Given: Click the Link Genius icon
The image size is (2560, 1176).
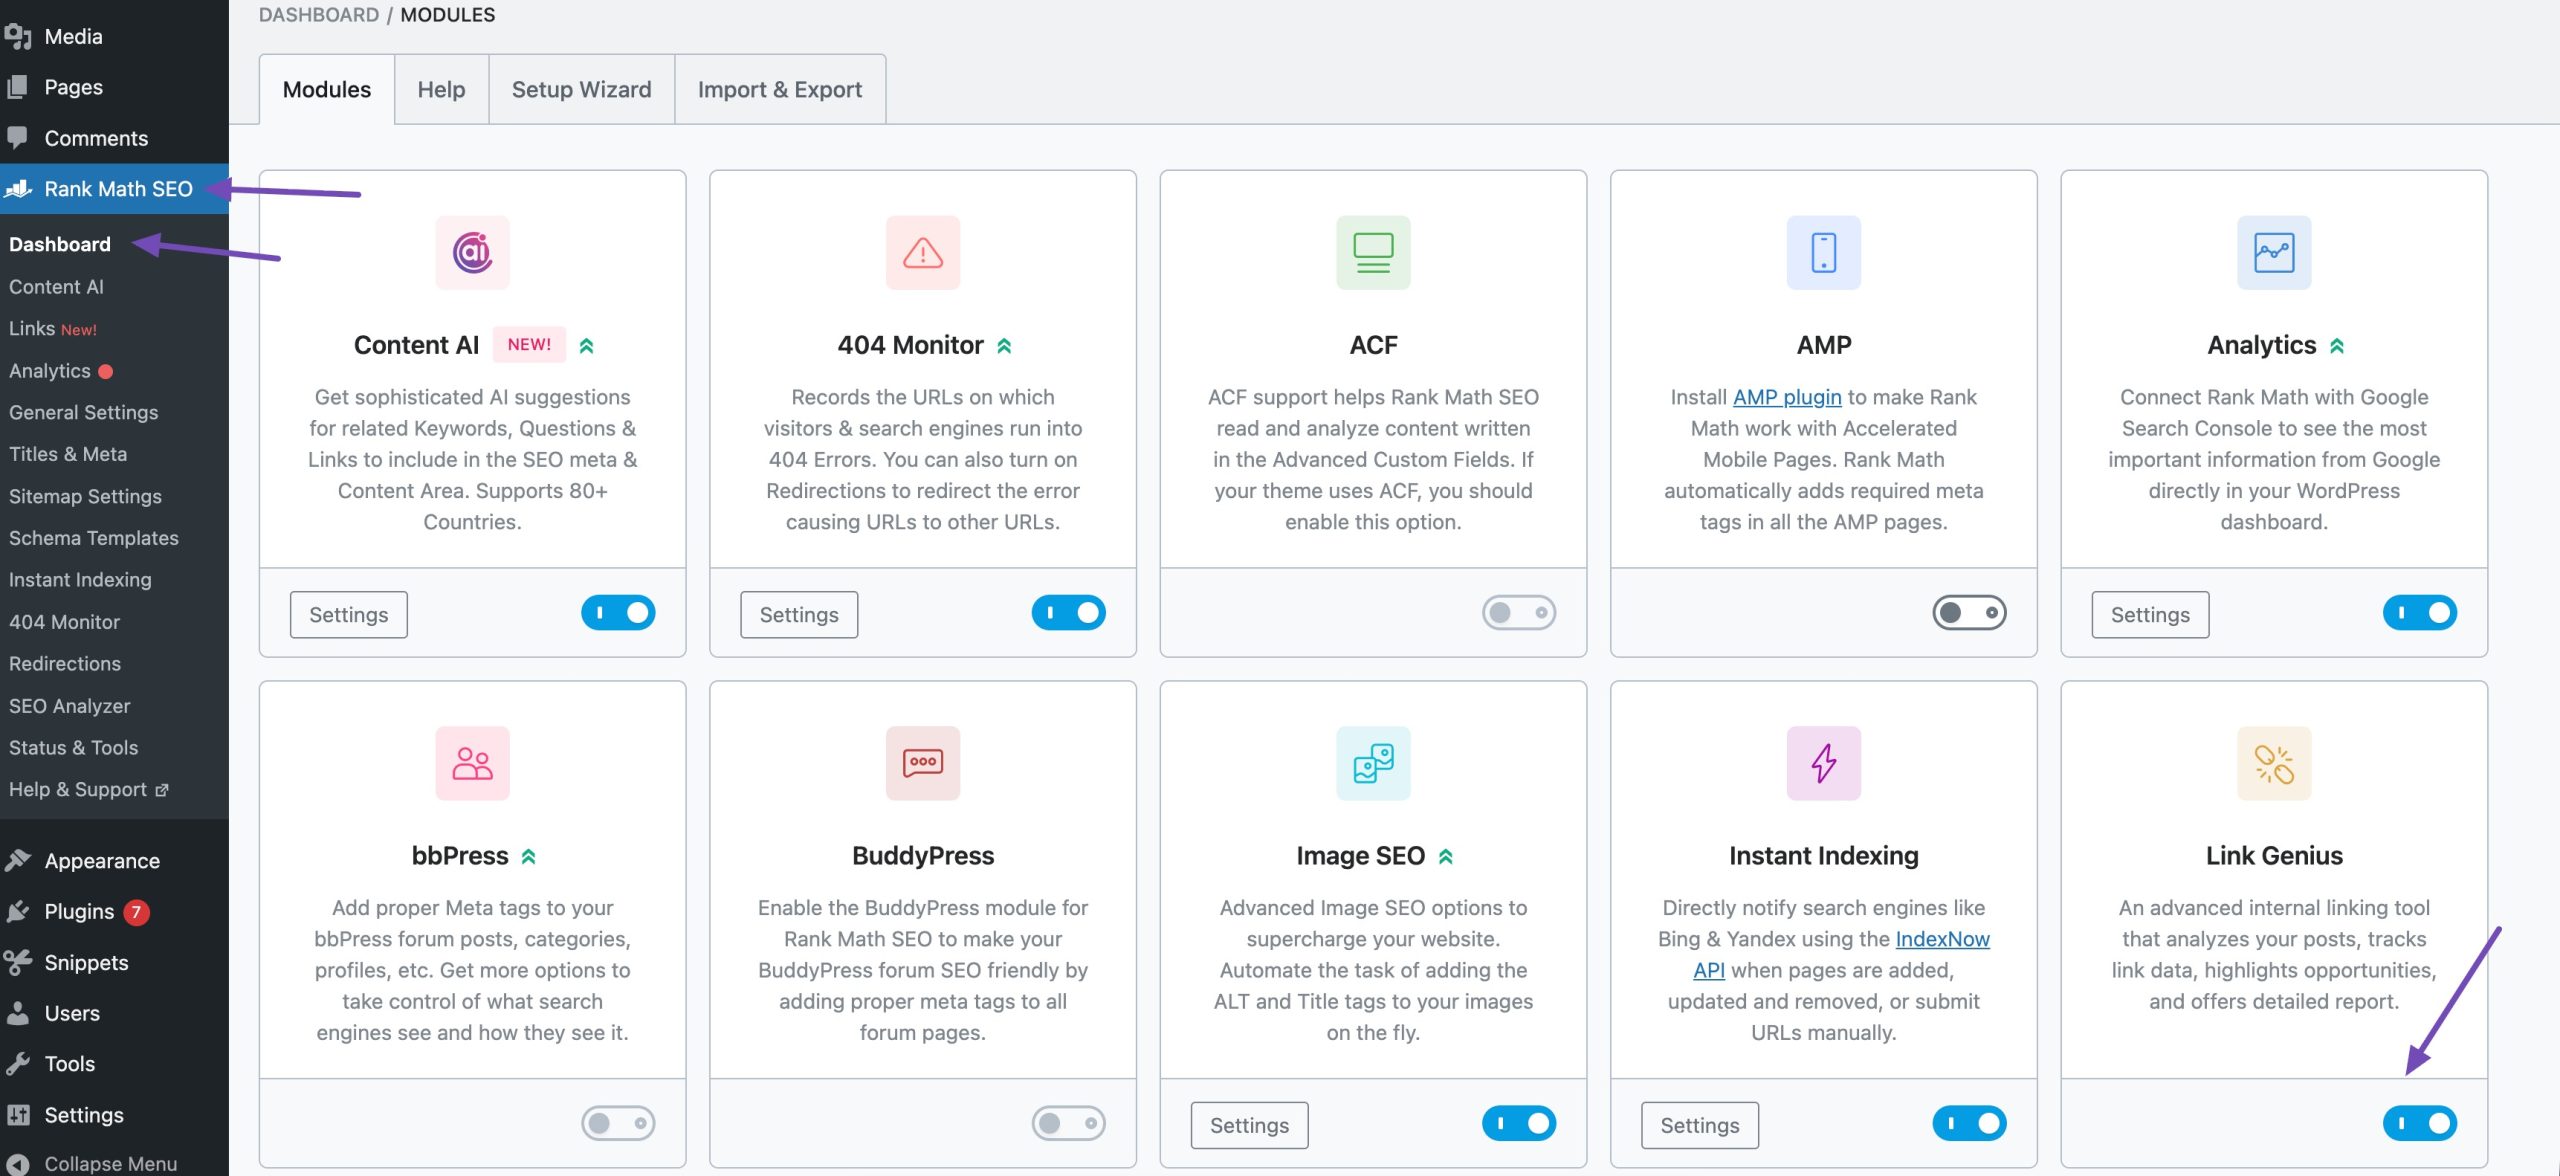Looking at the screenshot, I should [2274, 763].
